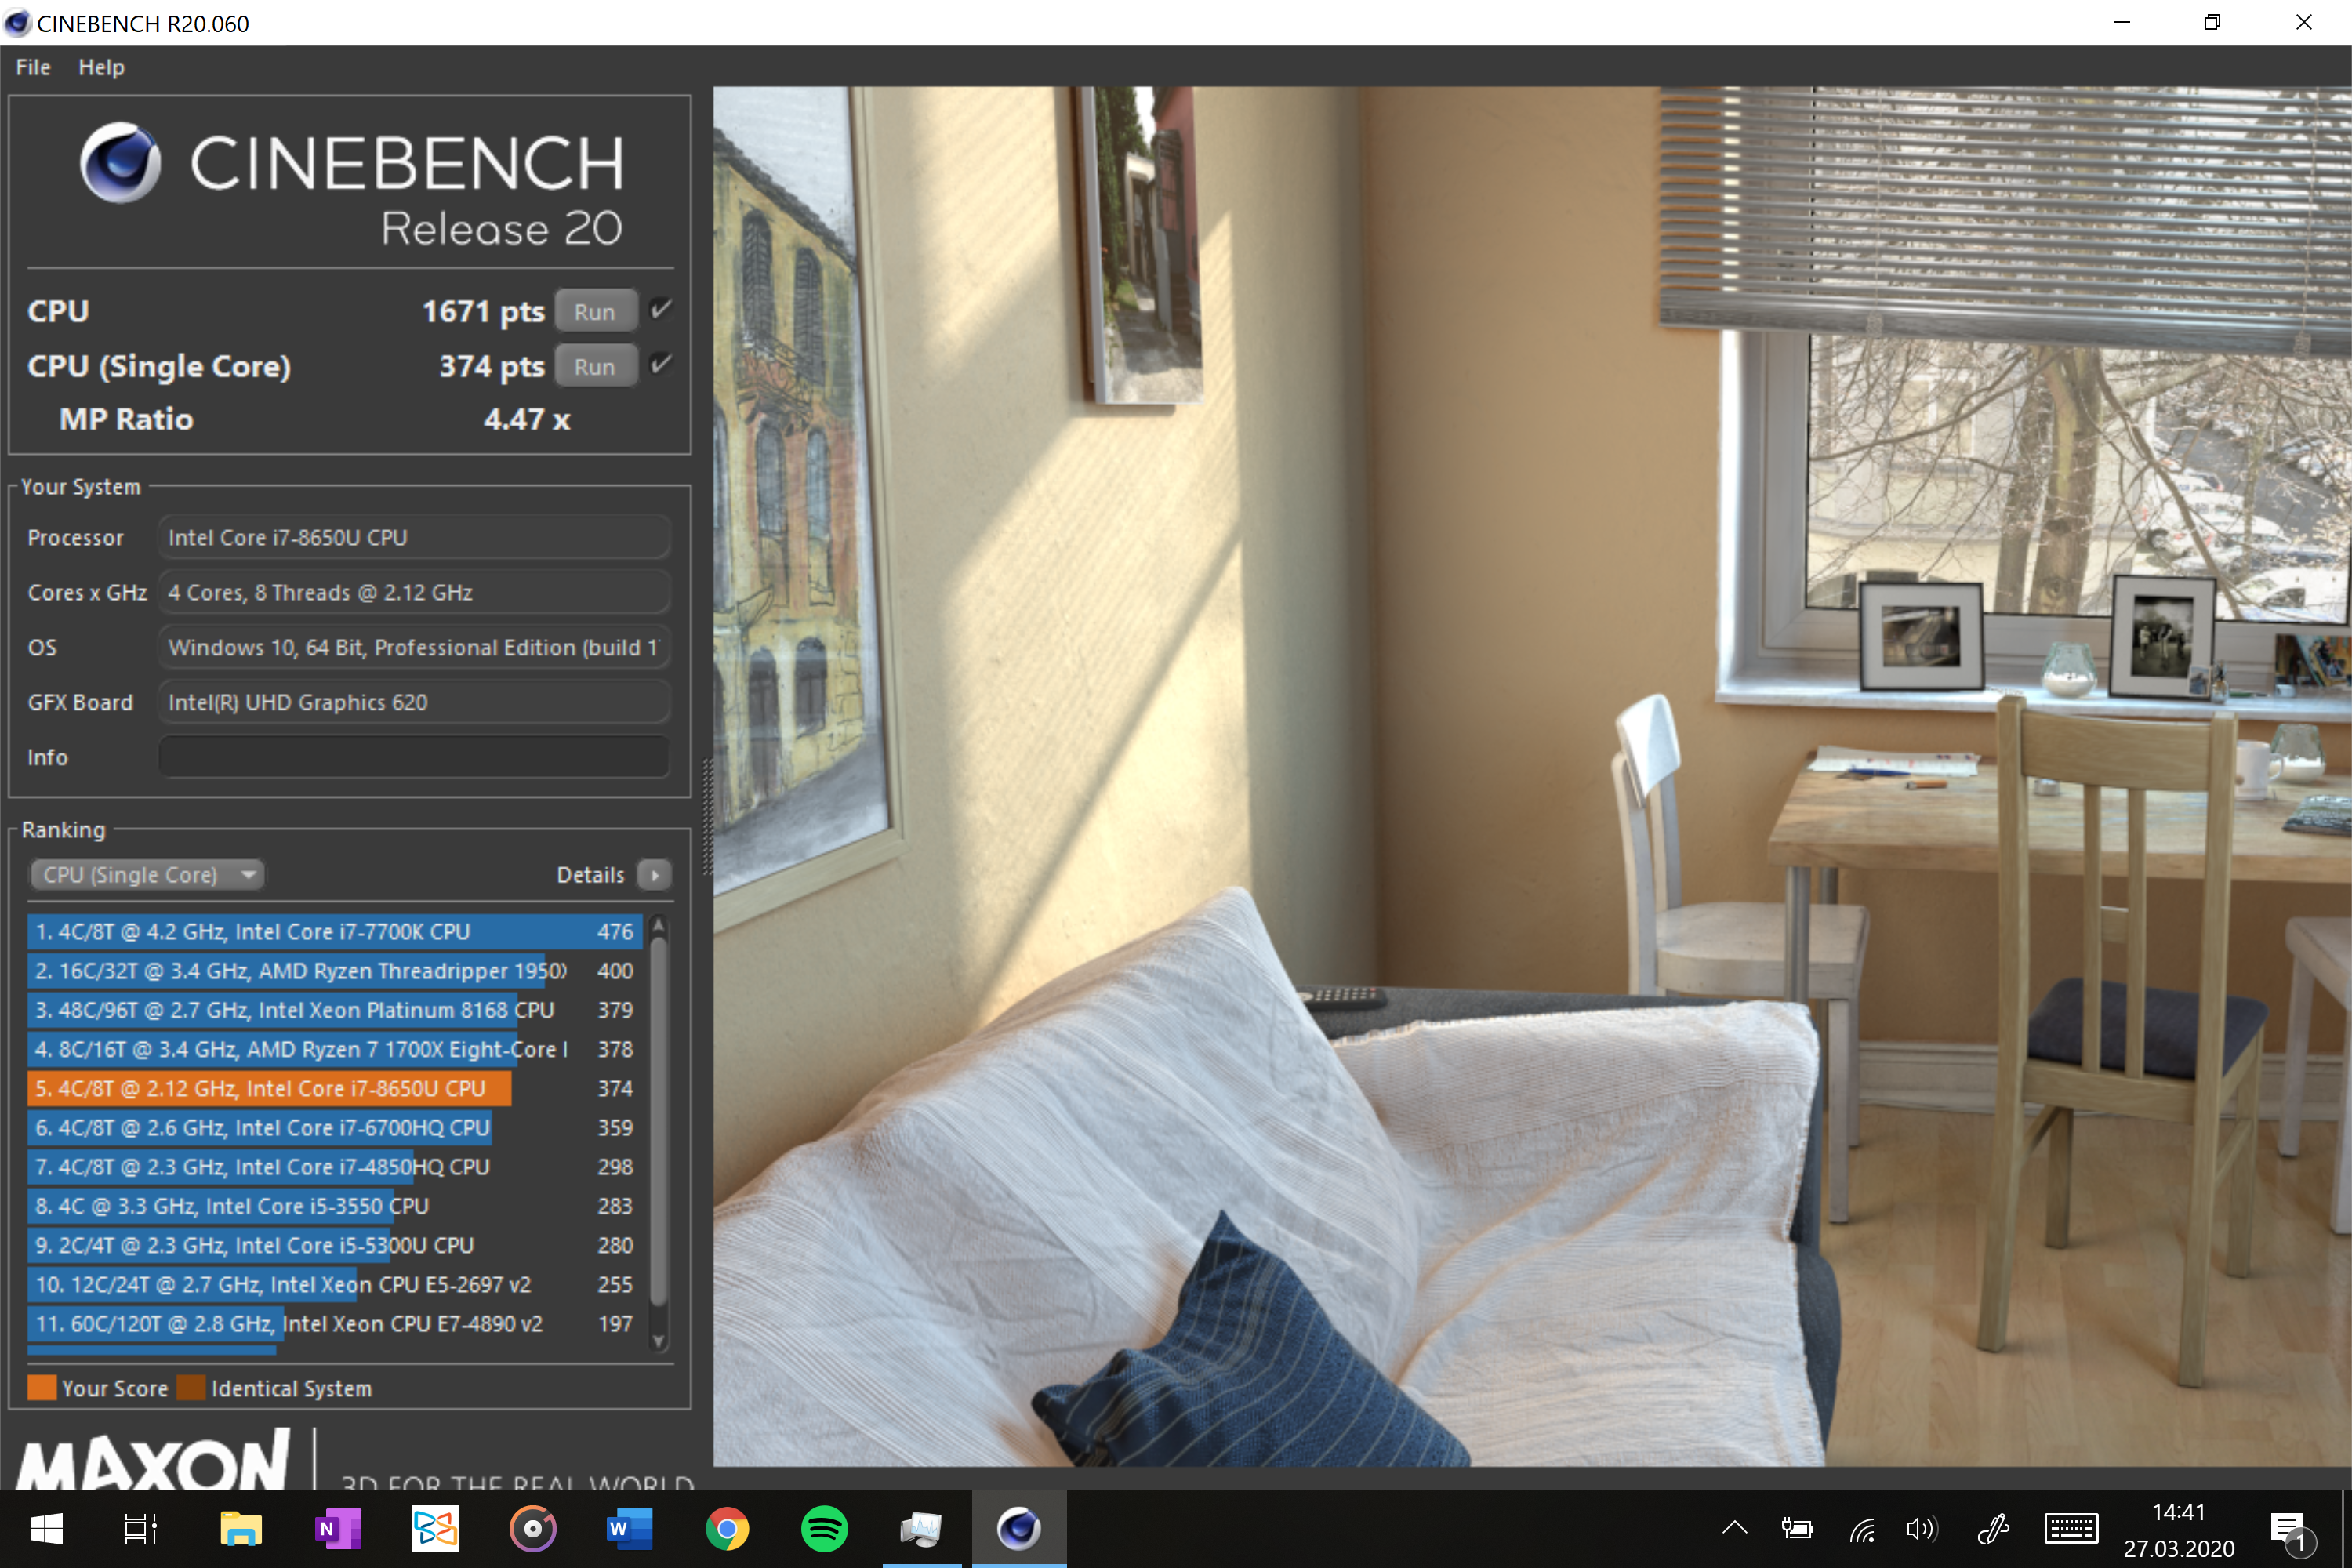Open the Wi-Fi network tray icon
Viewport: 2352px width, 1568px height.
[1861, 1528]
